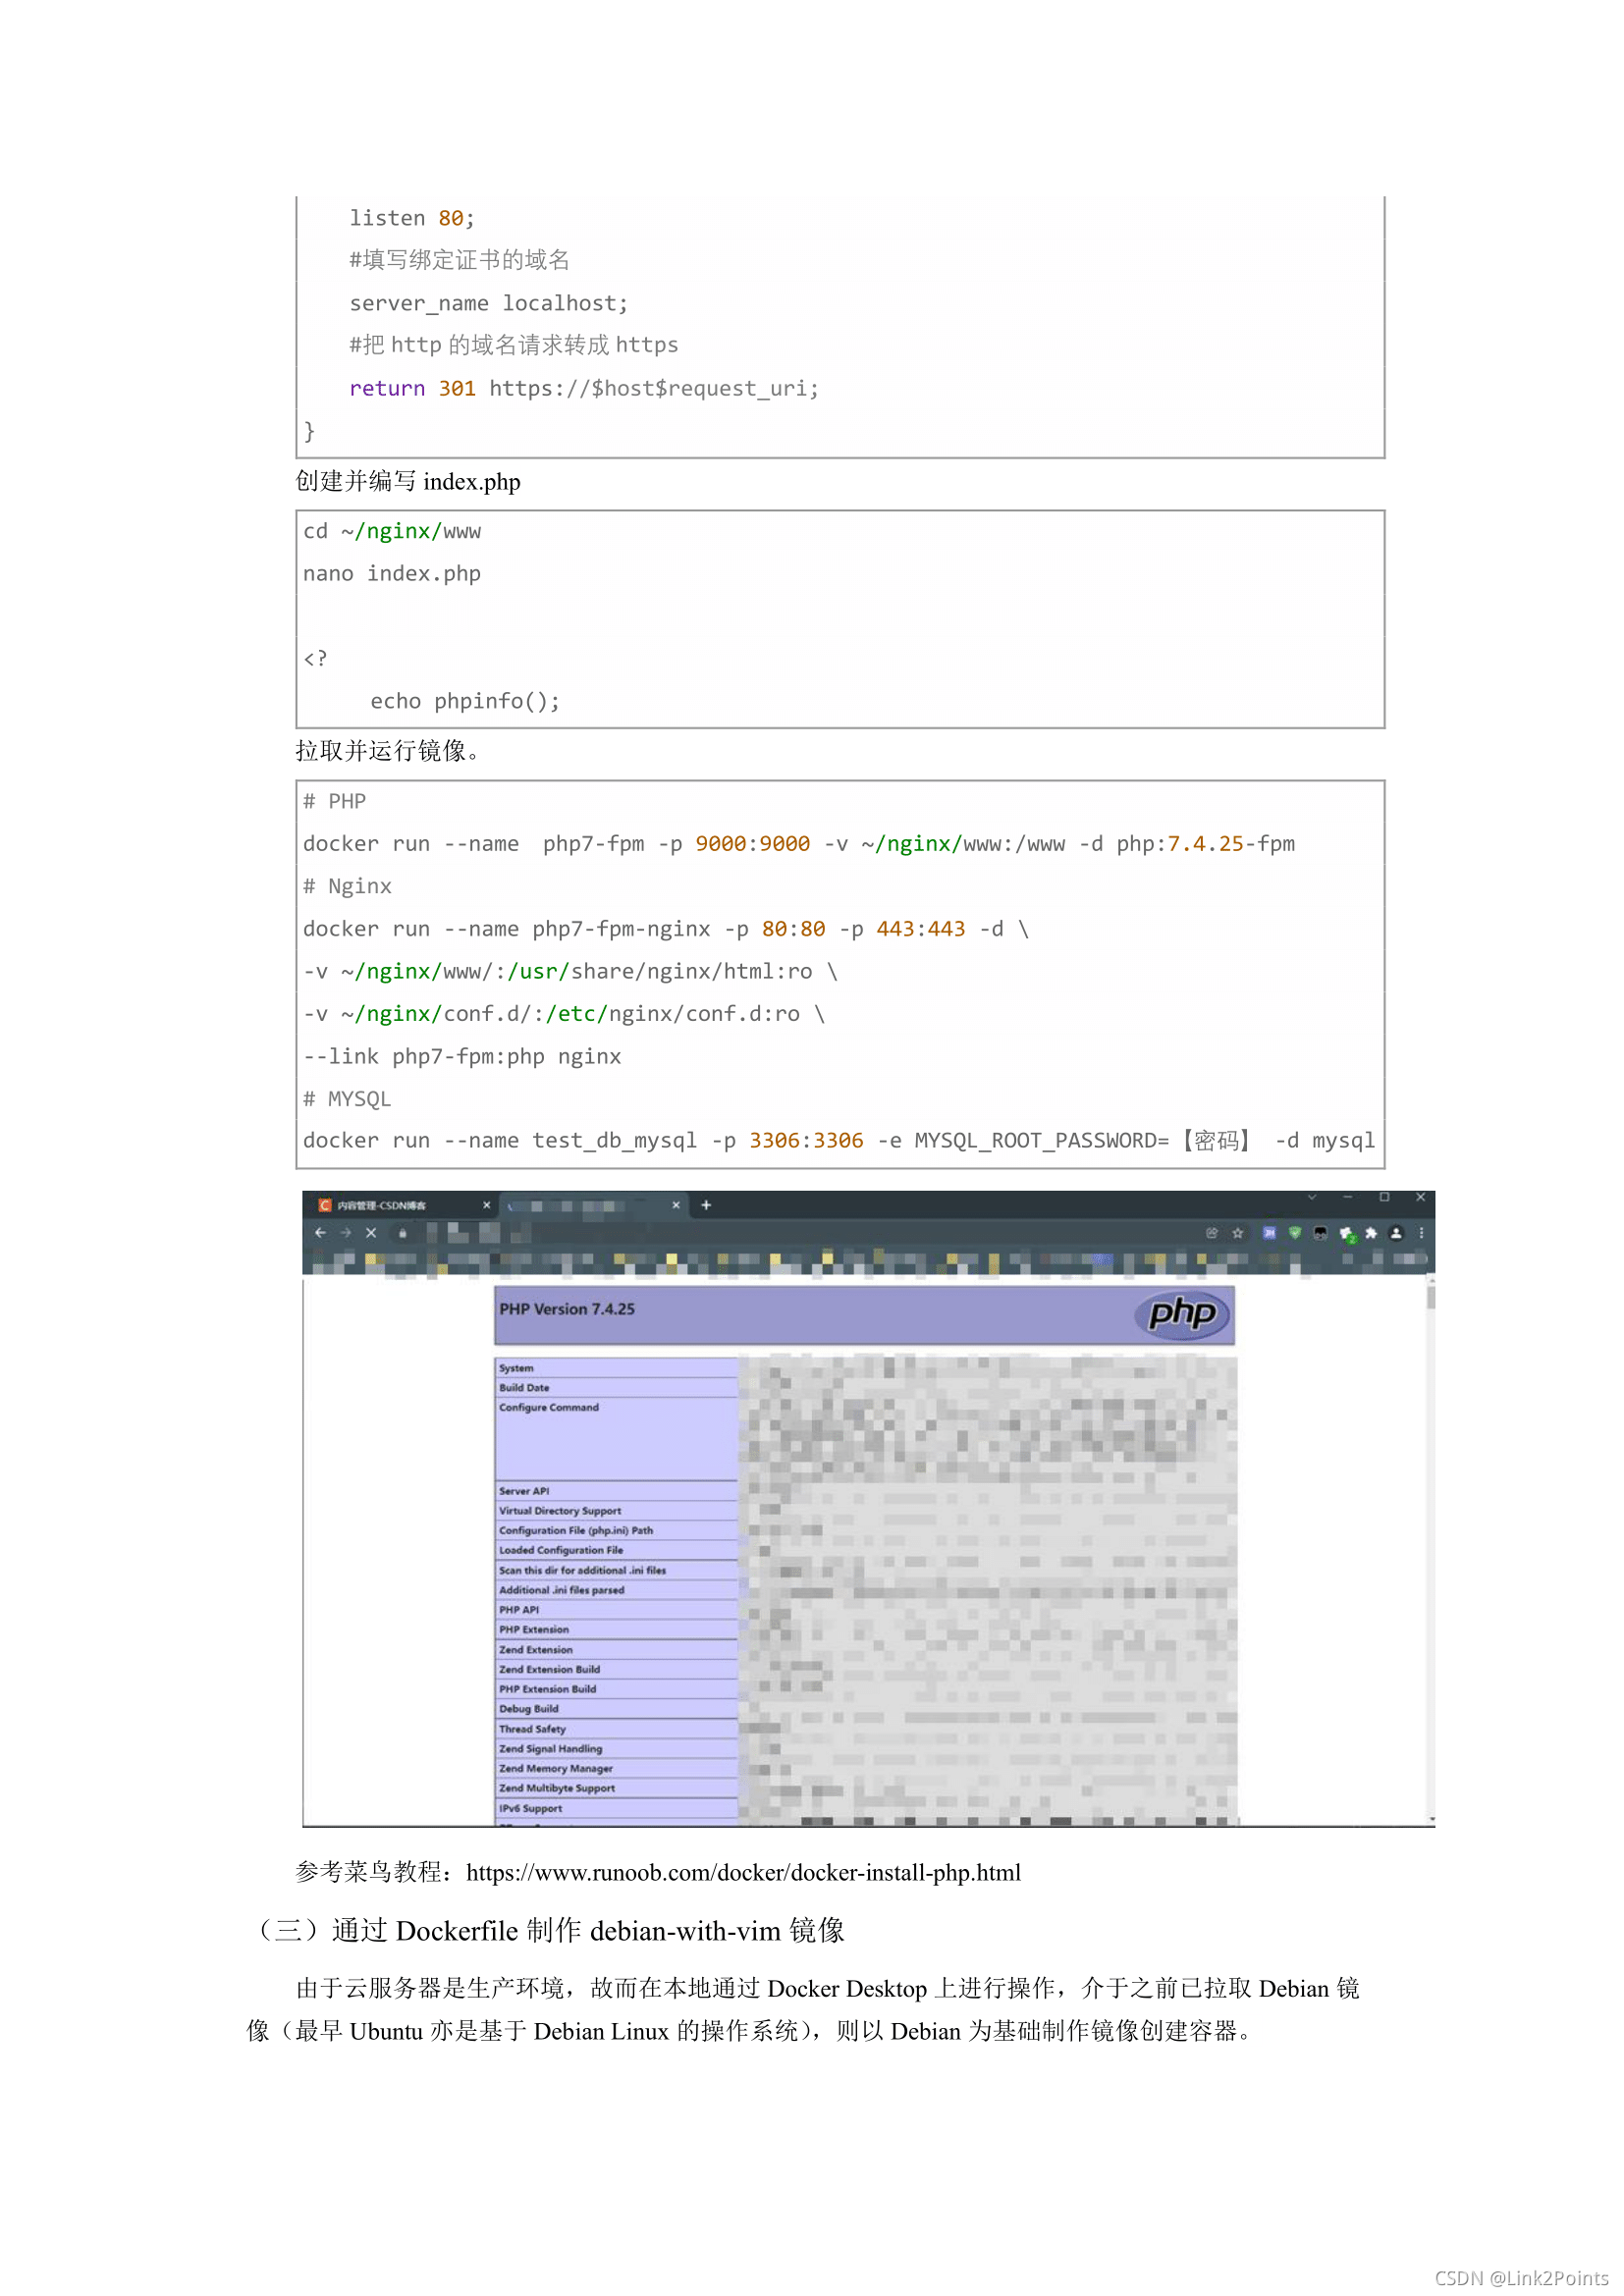Click the 'Thread Safety' row label
The height and width of the screenshot is (2296, 1624).
[x=532, y=1729]
